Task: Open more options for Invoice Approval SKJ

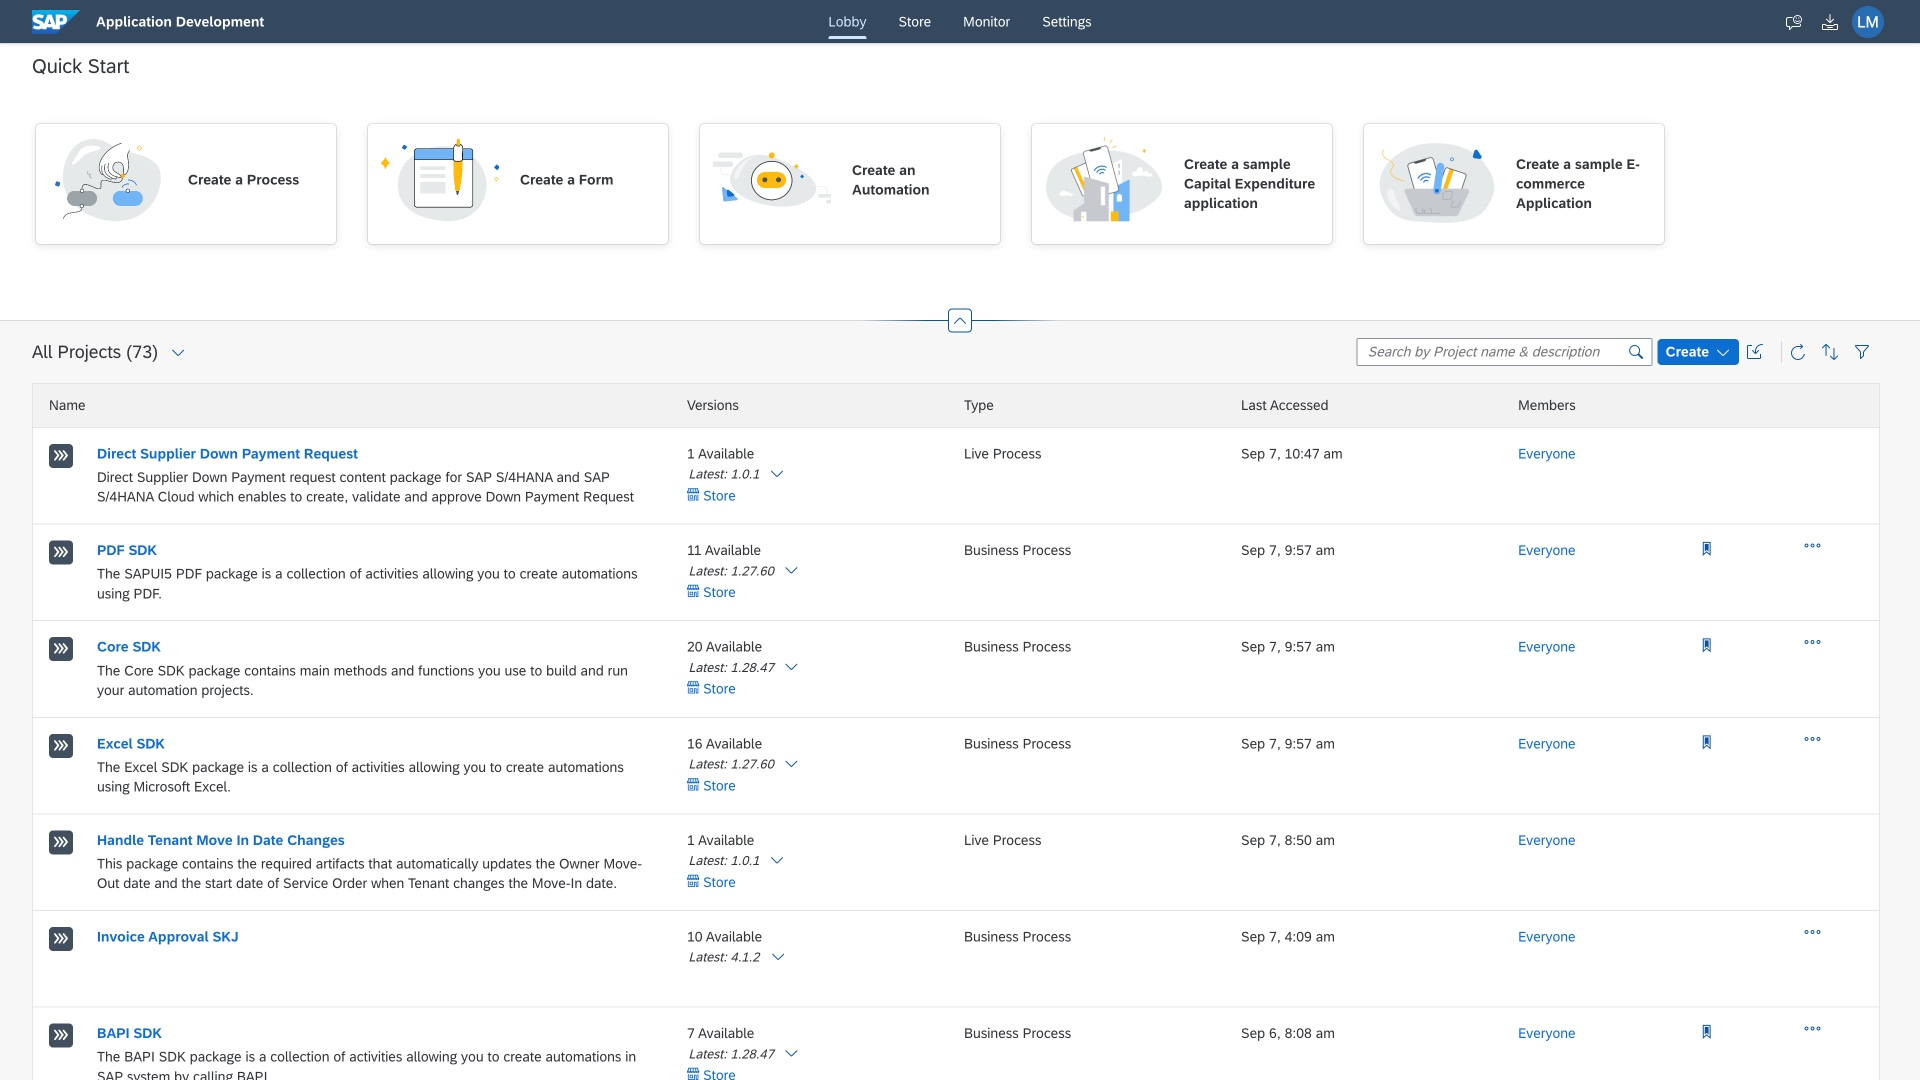Action: tap(1812, 933)
